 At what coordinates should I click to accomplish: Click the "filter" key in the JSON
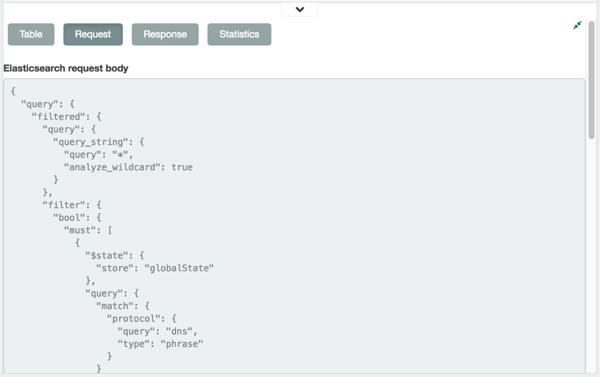pos(64,205)
